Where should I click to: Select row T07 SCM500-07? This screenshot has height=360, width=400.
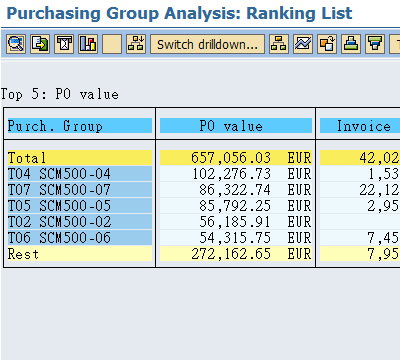point(80,190)
